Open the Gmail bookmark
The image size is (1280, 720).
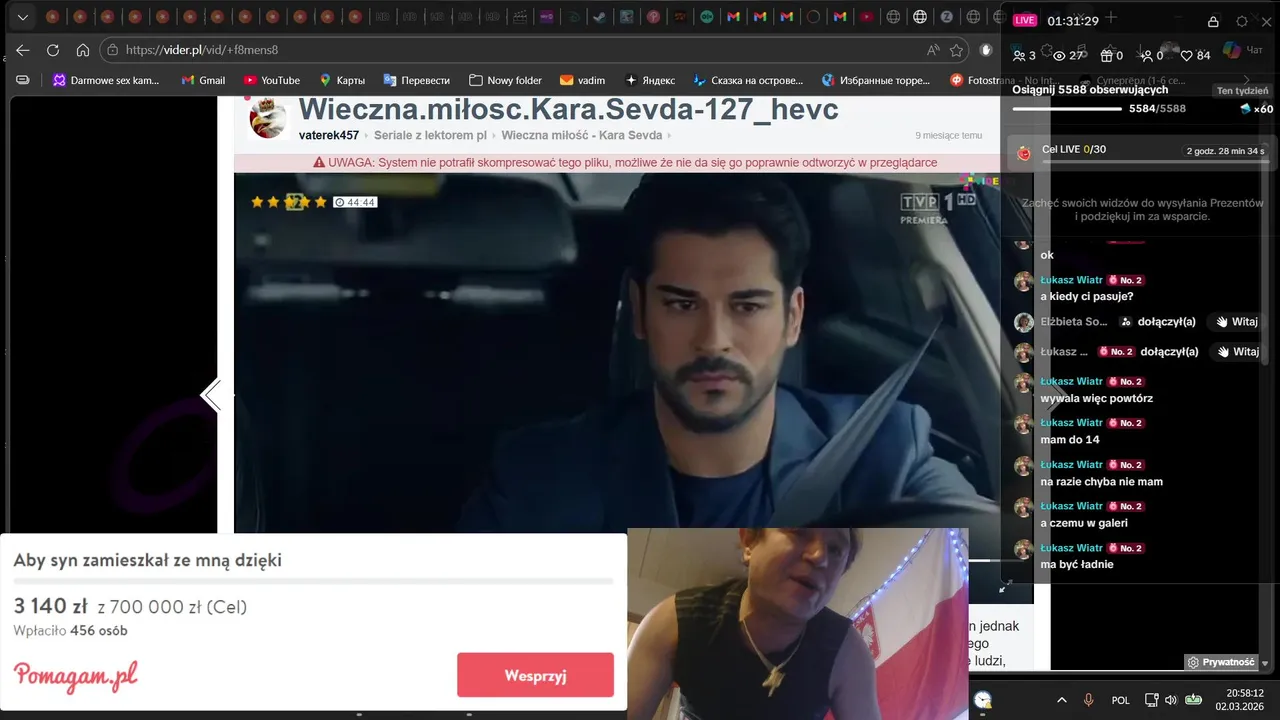coord(203,80)
